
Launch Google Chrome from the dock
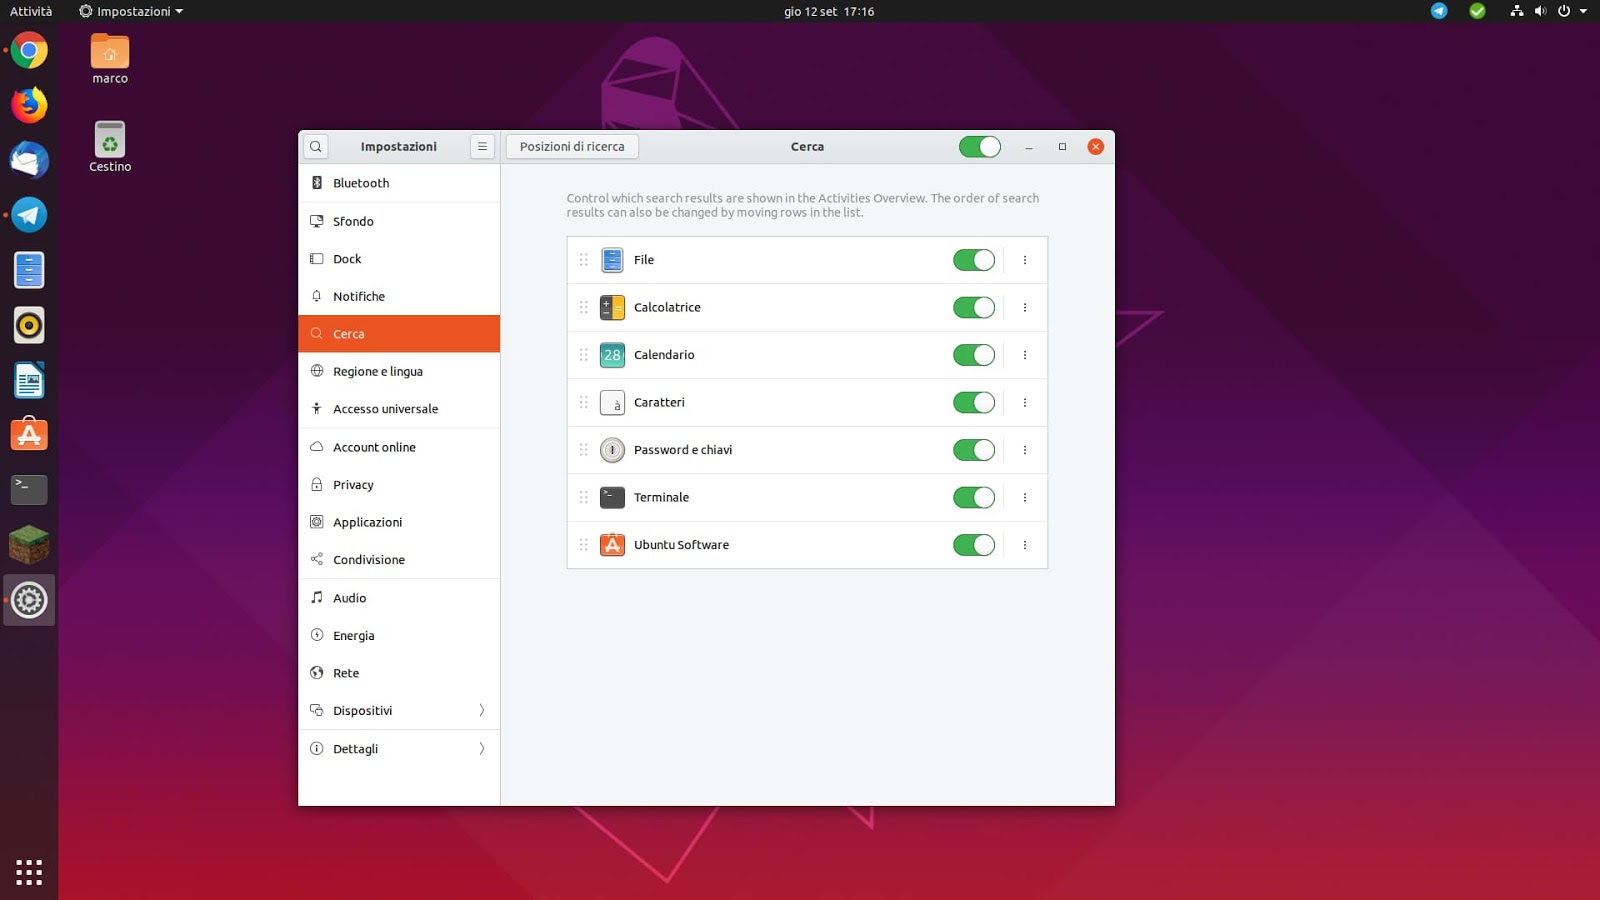click(x=29, y=50)
